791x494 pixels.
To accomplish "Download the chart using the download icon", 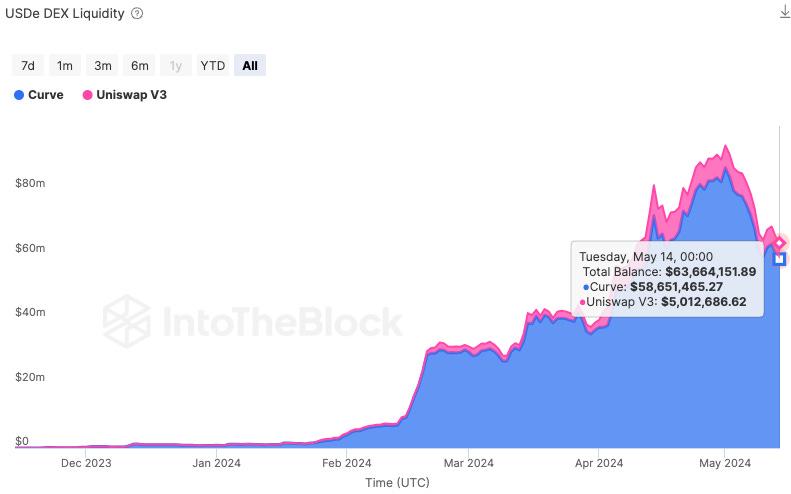I will coord(783,12).
